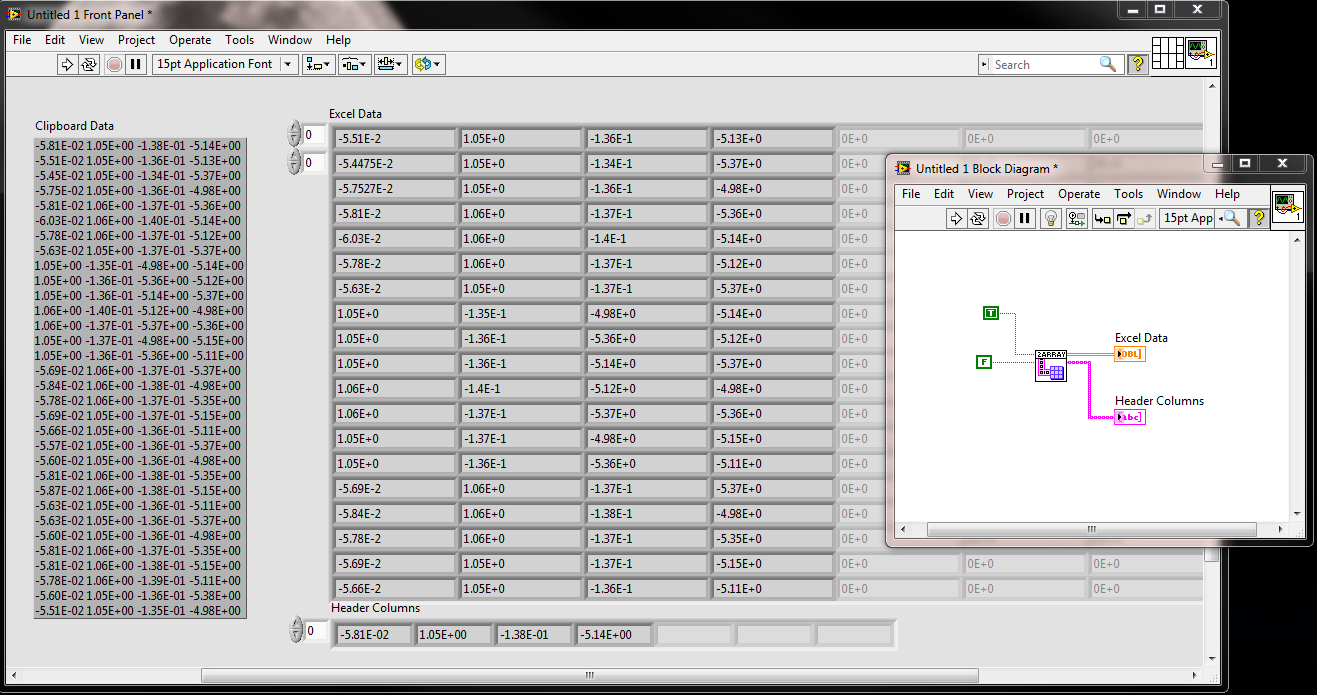Pause execution from the Front Panel toolbar
1317x695 pixels.
coord(136,64)
